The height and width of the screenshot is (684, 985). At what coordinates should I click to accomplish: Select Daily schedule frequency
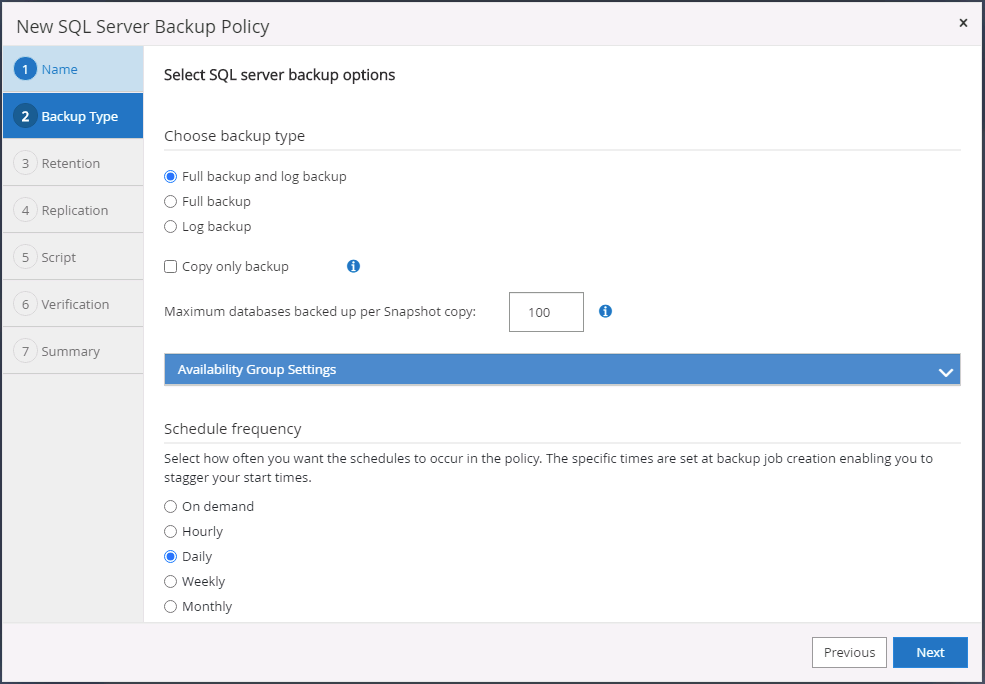pos(171,557)
